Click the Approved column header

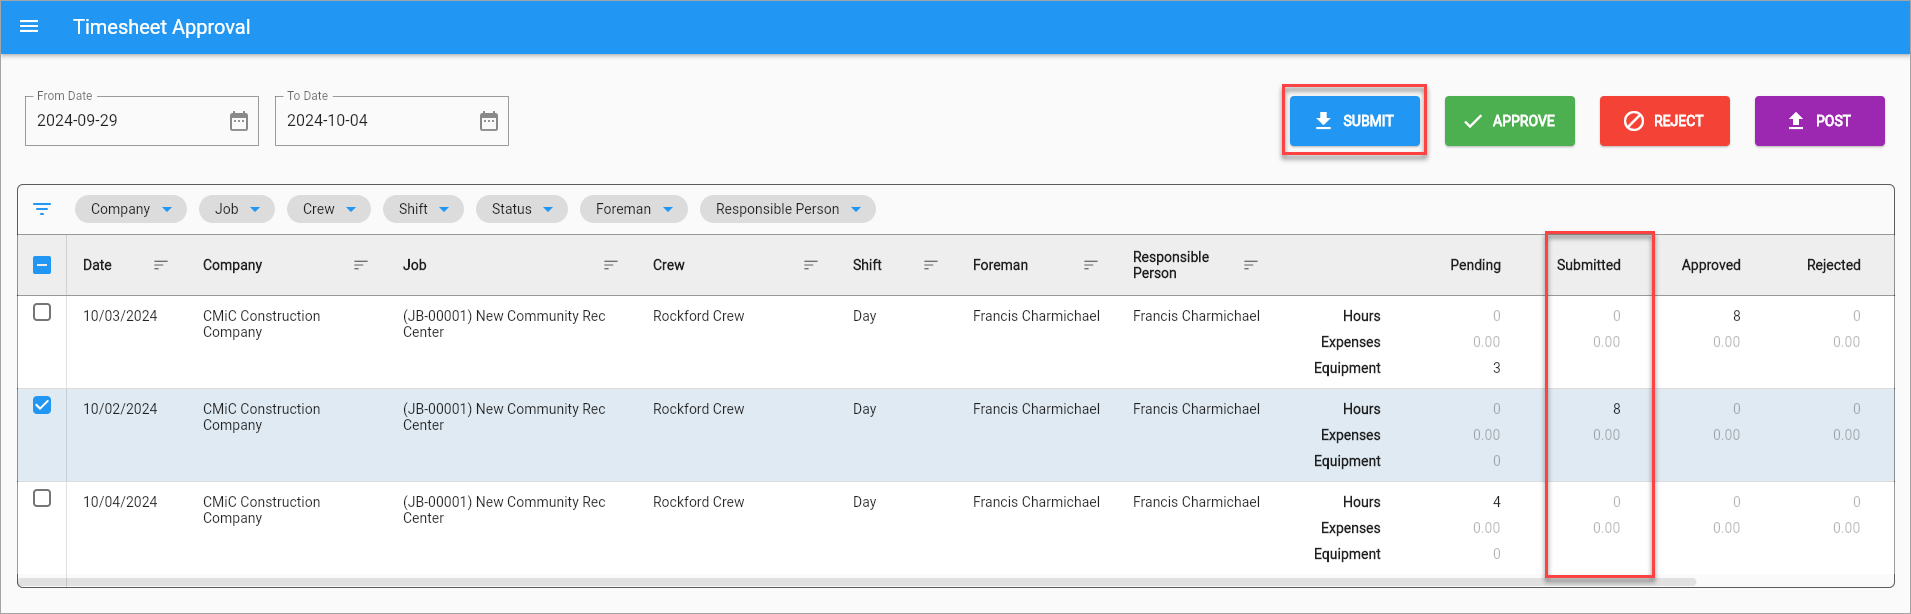click(x=1711, y=265)
